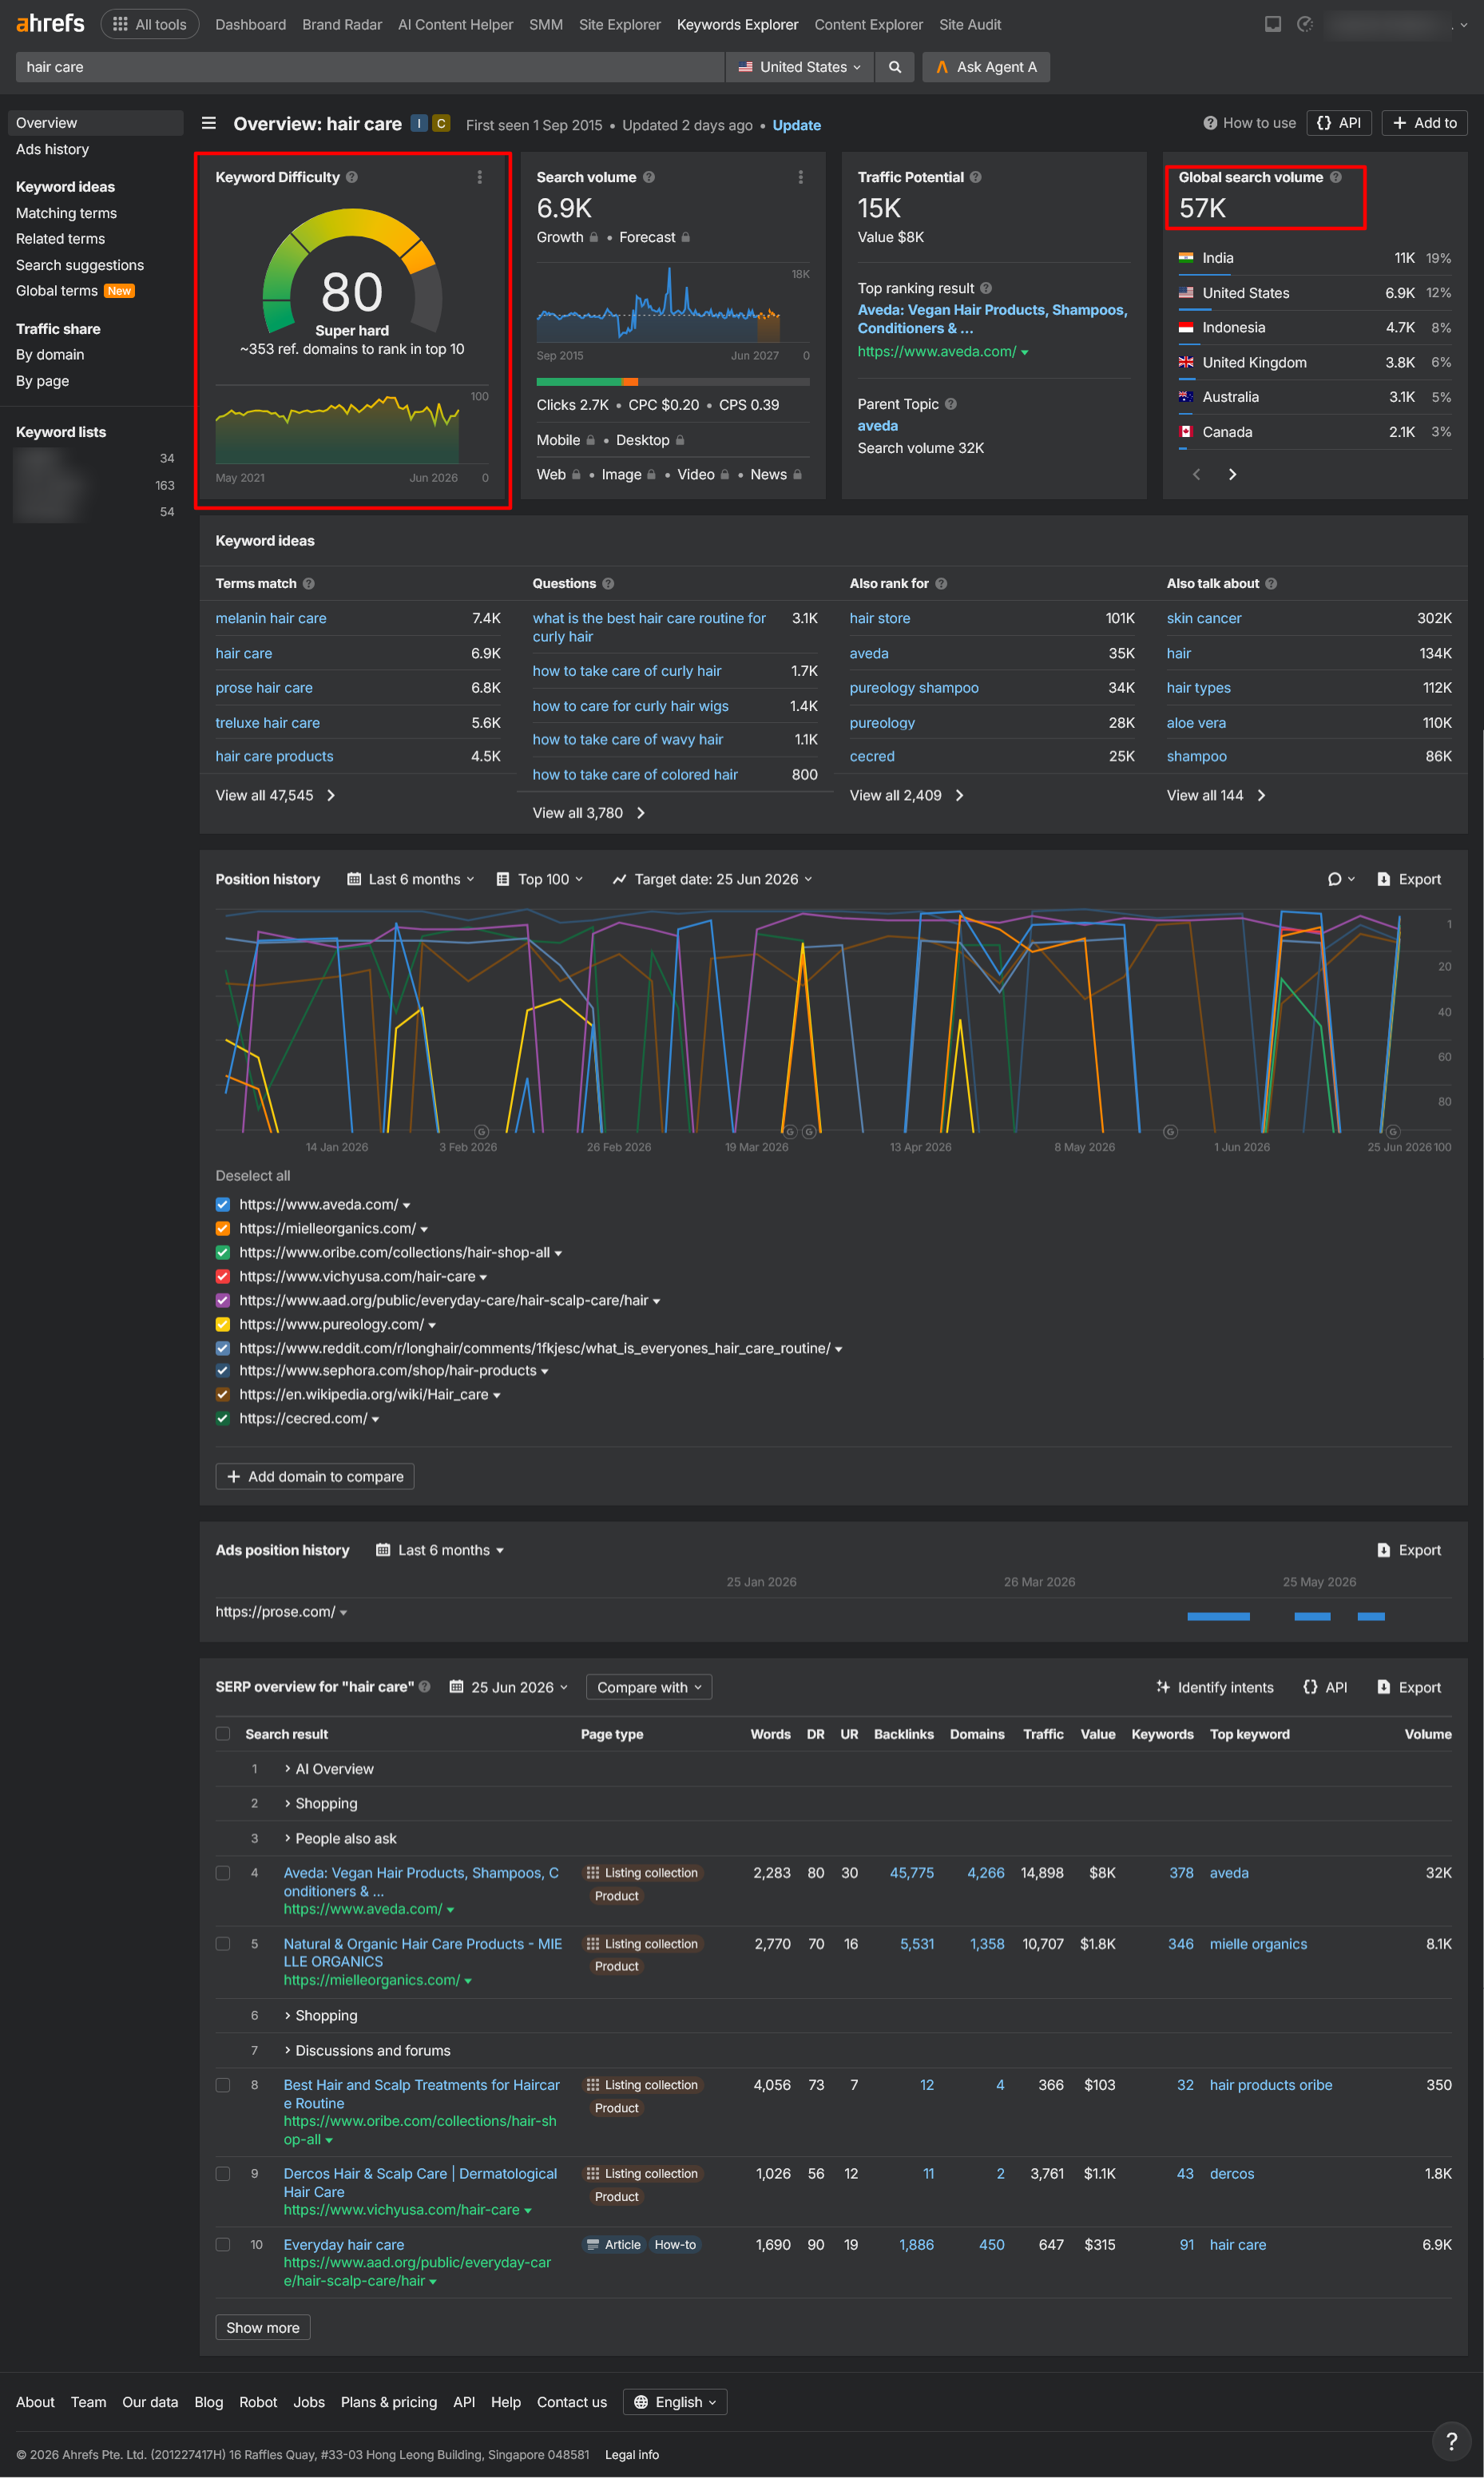Viewport: 1484px width, 2479px height.
Task: Click the first blue prose.com ads position bar
Action: [1219, 1616]
